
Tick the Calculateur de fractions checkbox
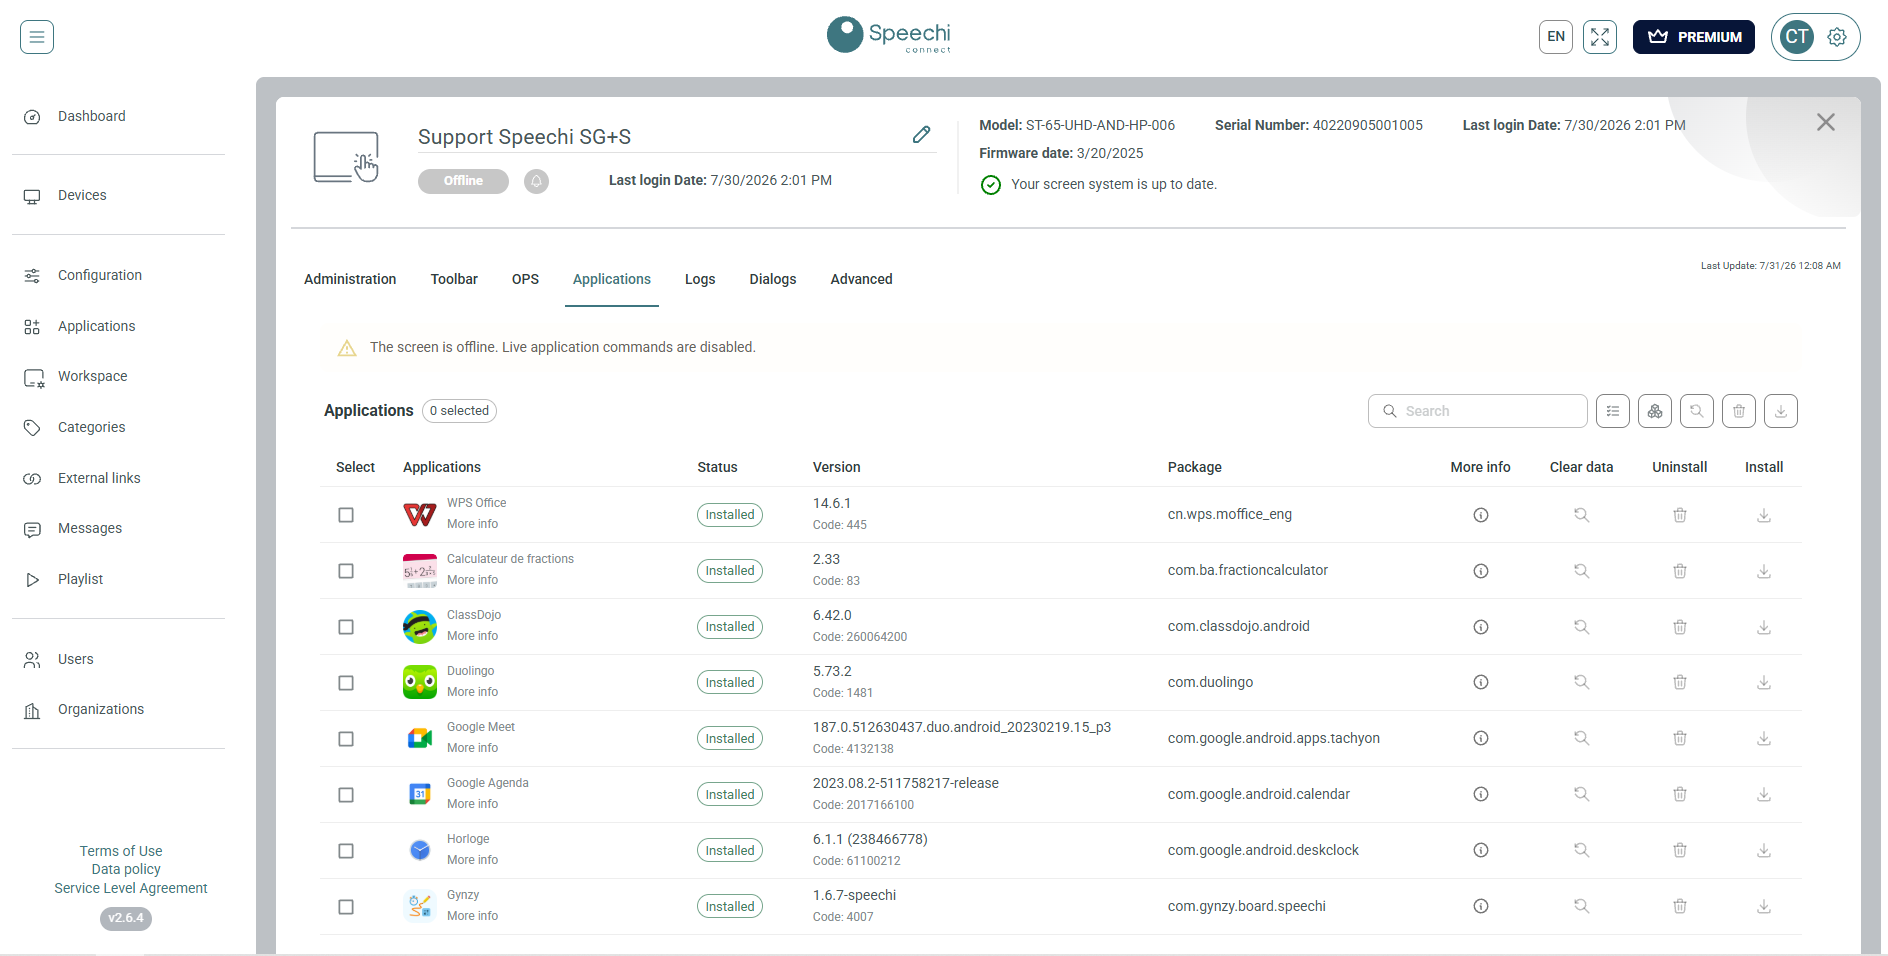click(346, 571)
